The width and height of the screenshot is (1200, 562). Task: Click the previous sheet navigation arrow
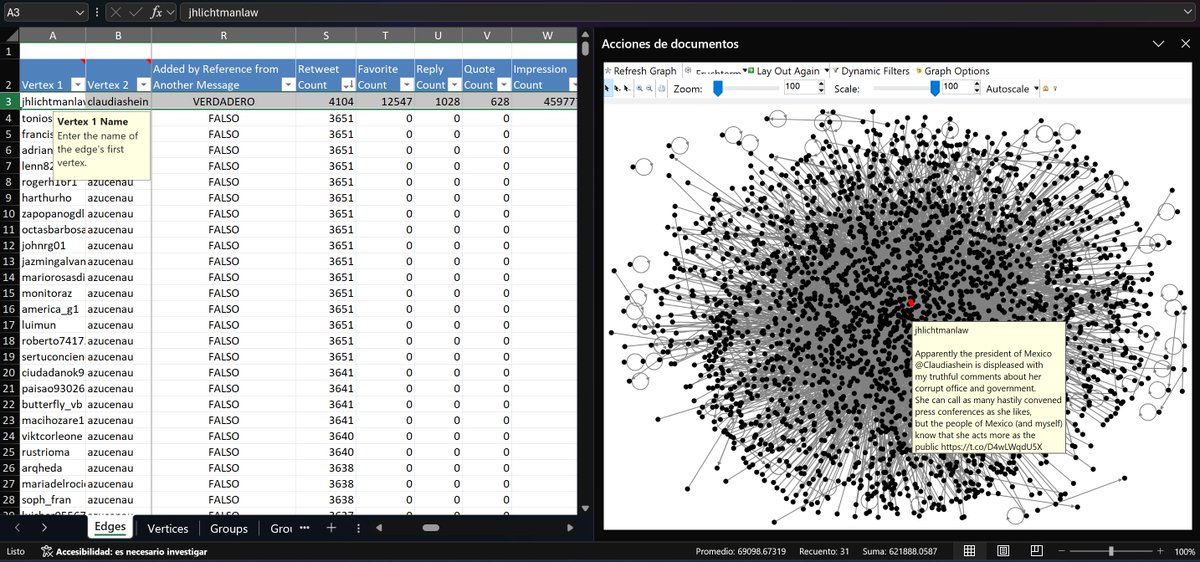(19, 528)
